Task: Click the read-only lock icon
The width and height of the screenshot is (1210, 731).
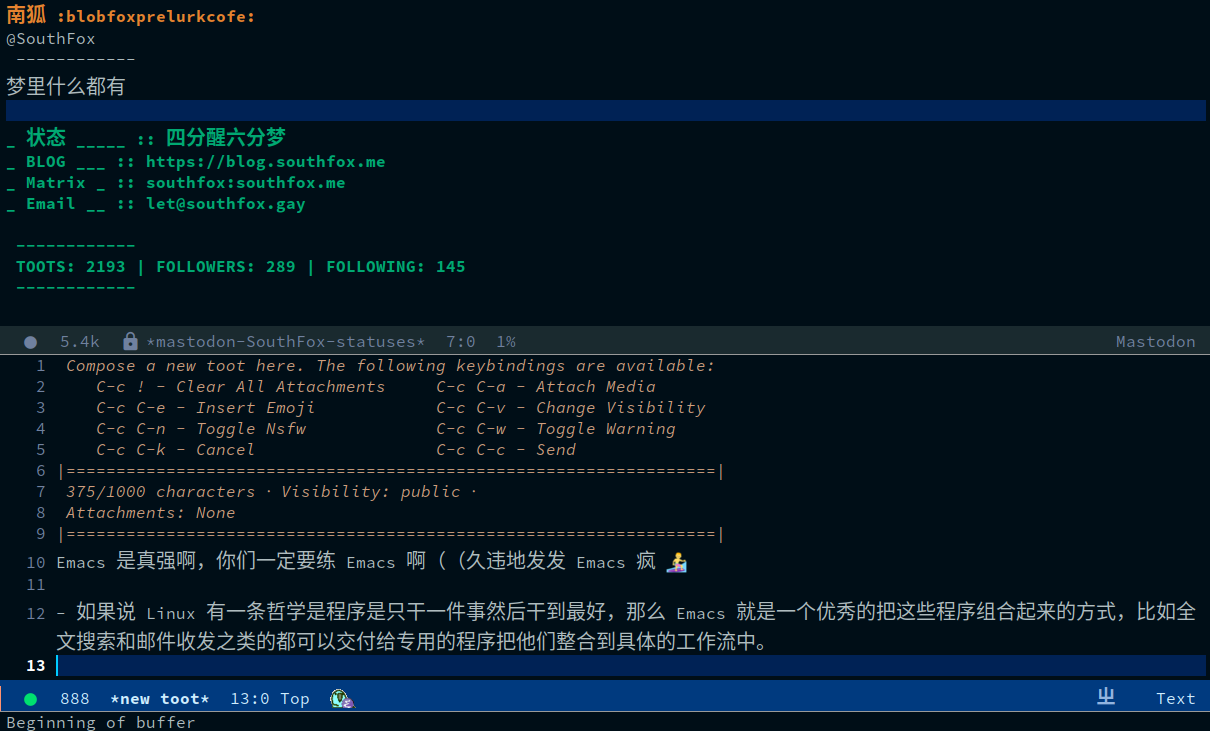Action: point(130,342)
